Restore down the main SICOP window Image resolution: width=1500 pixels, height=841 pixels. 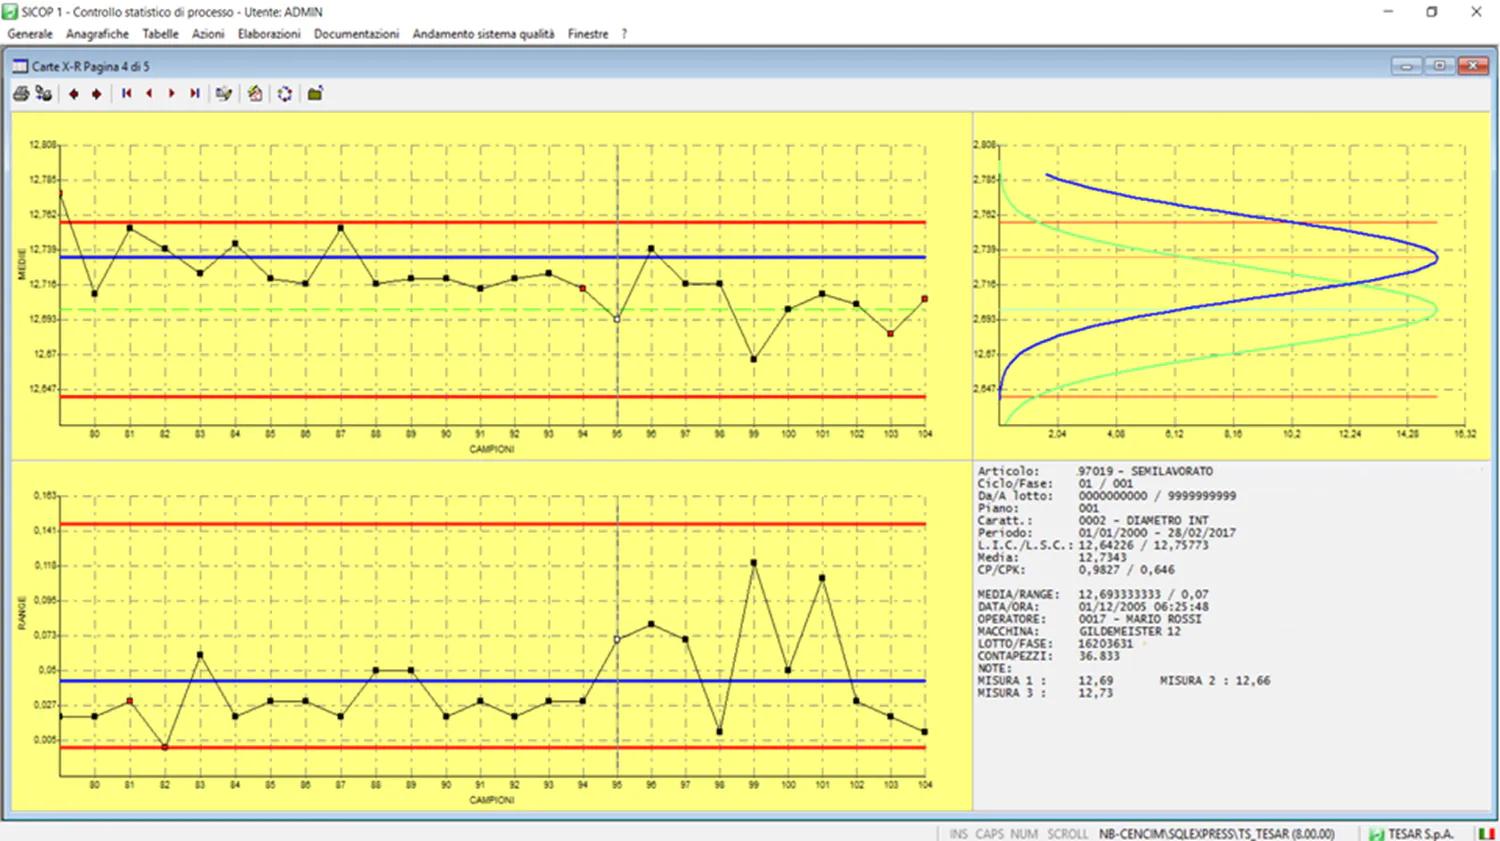coord(1431,12)
